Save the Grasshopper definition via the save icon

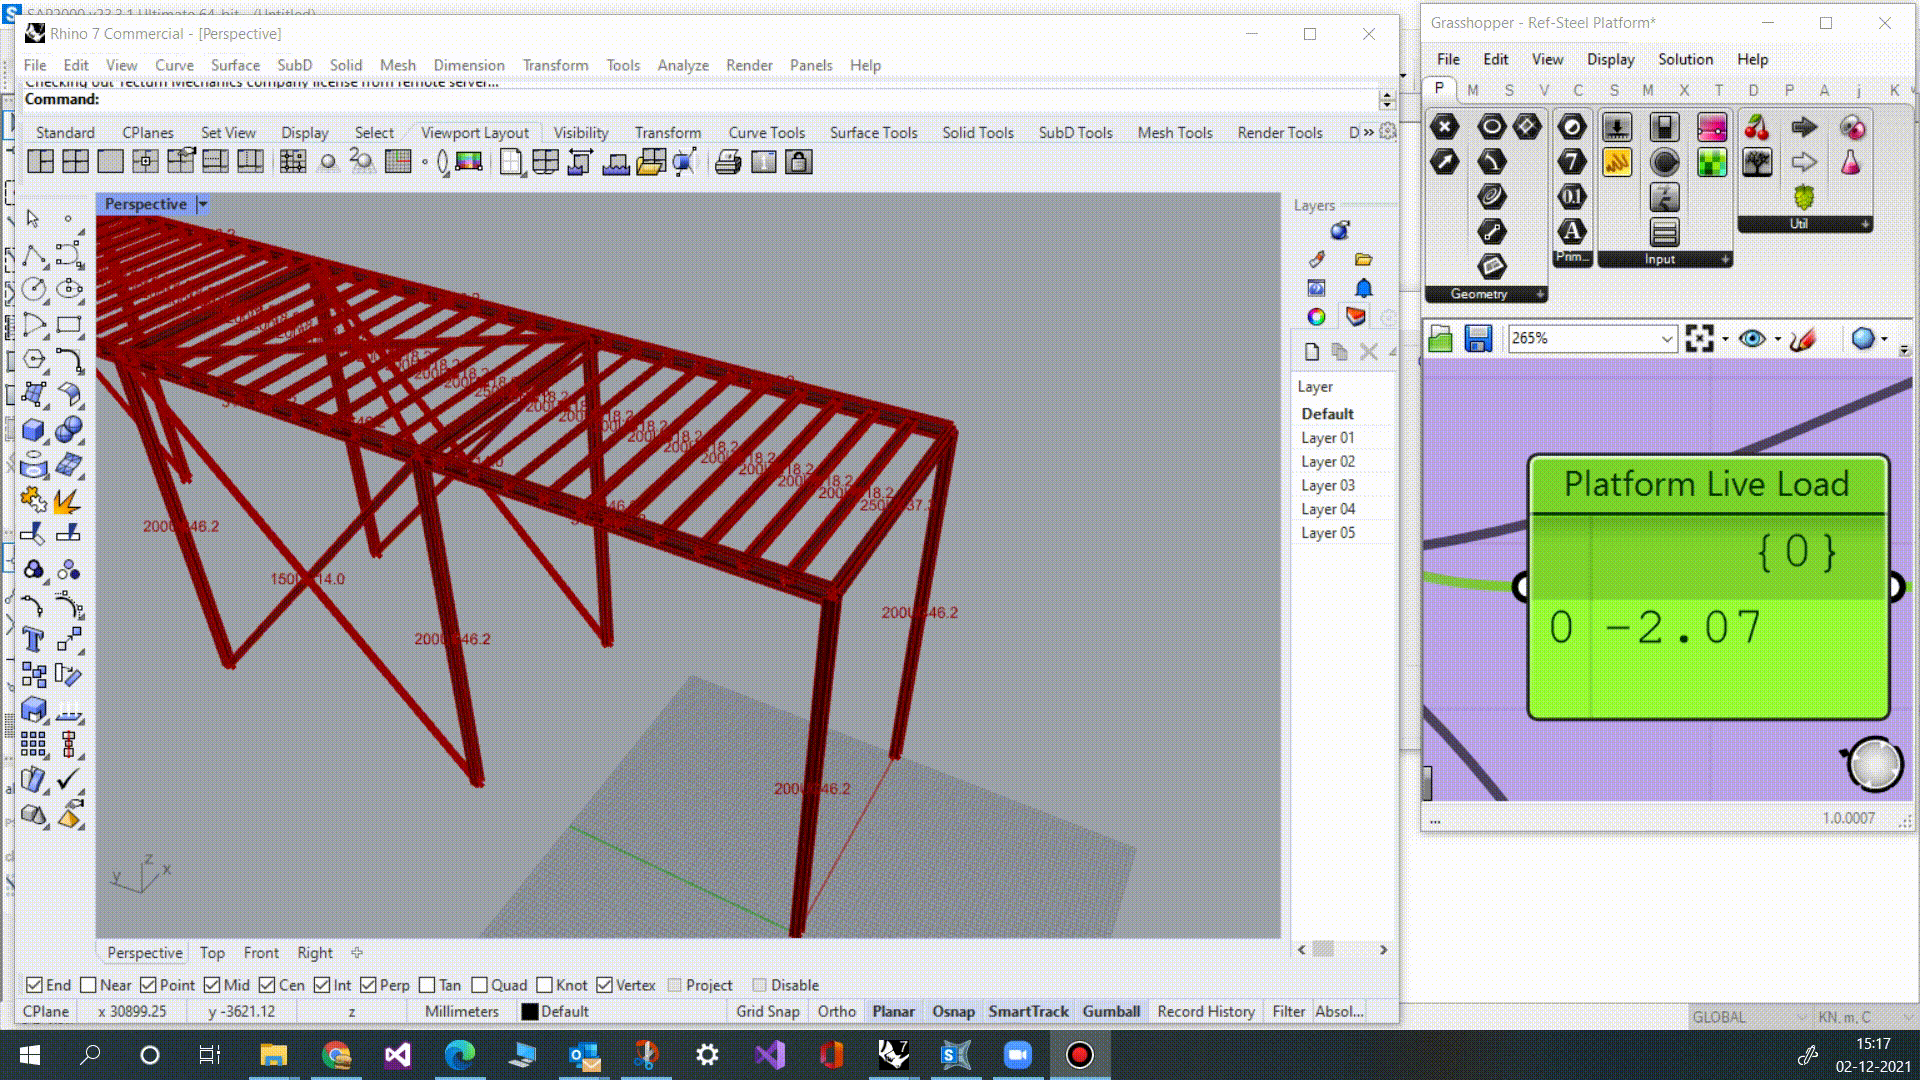(1479, 339)
